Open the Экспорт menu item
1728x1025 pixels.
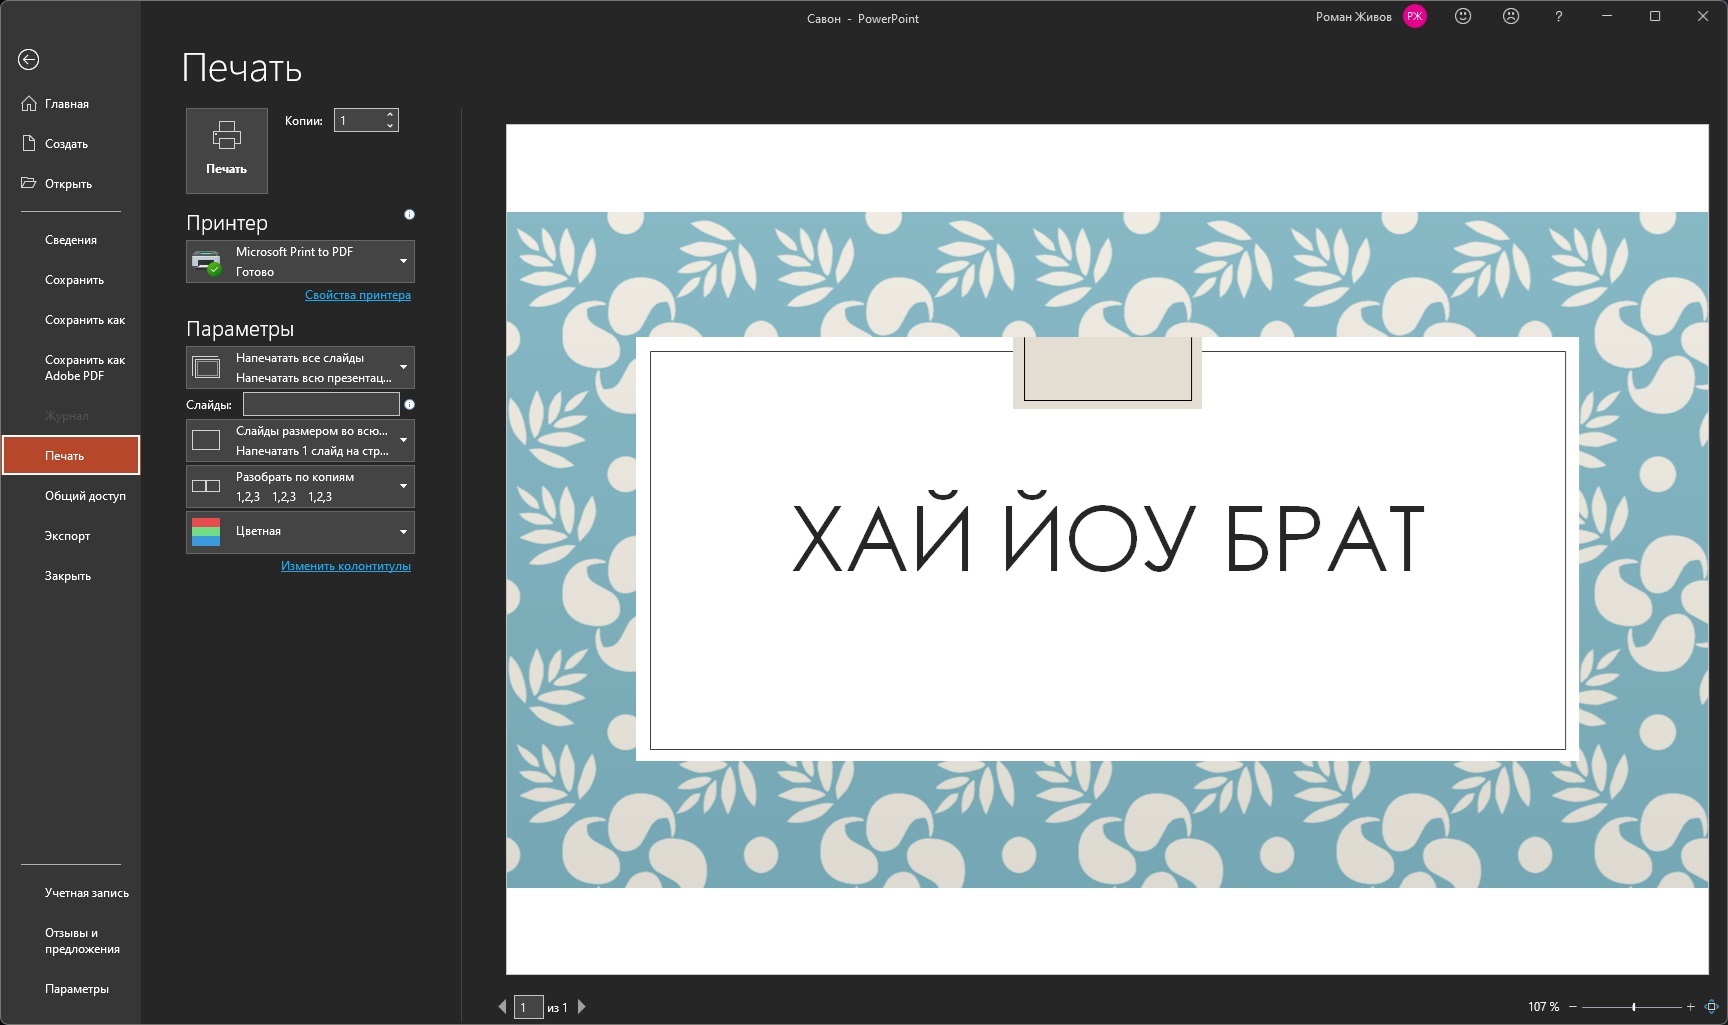pos(68,536)
